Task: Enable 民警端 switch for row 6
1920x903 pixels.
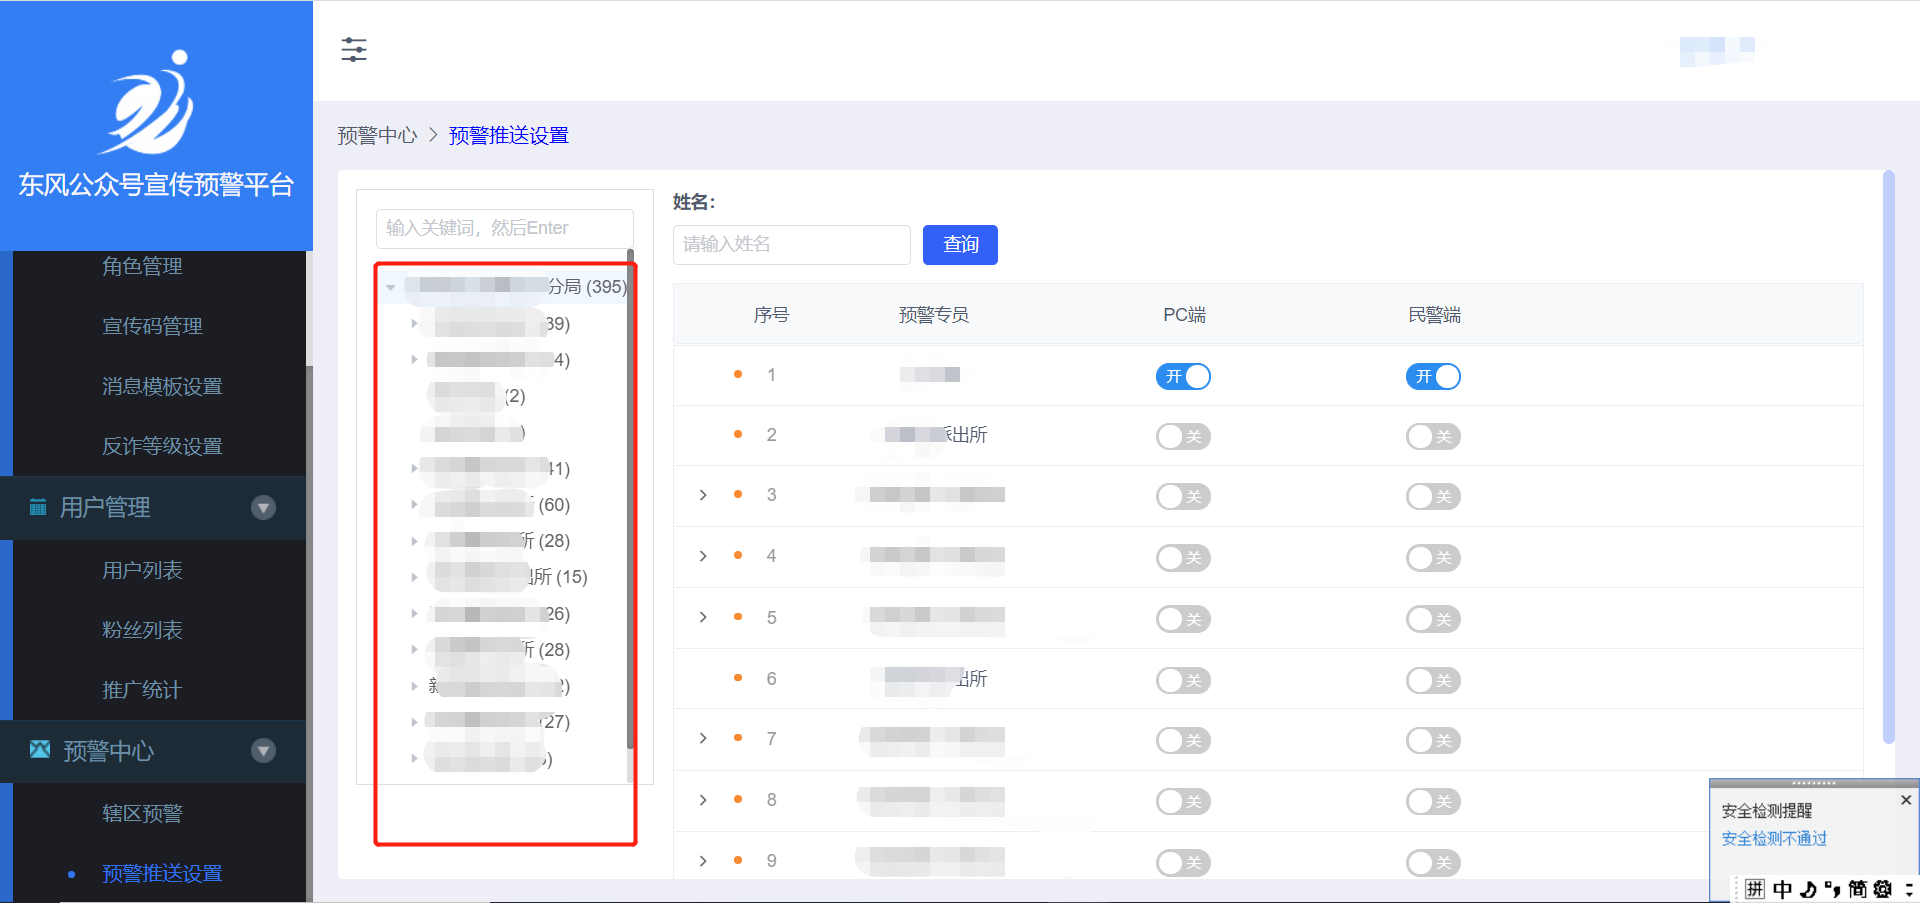Action: pyautogui.click(x=1433, y=680)
